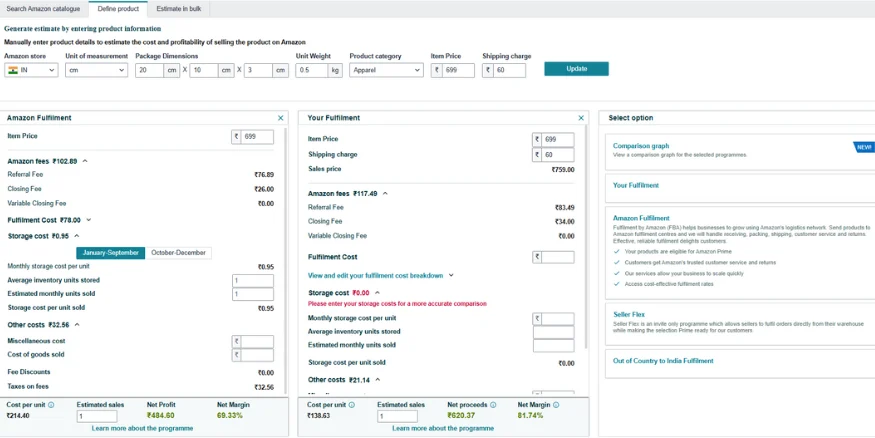
Task: Click the NEW badge on Comparison graph
Action: 864,147
